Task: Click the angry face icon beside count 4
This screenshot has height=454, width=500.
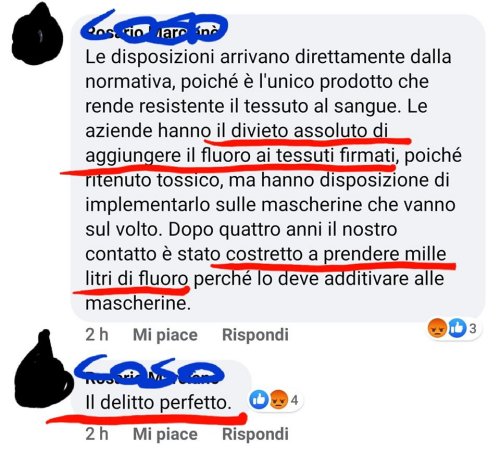Action: (279, 399)
